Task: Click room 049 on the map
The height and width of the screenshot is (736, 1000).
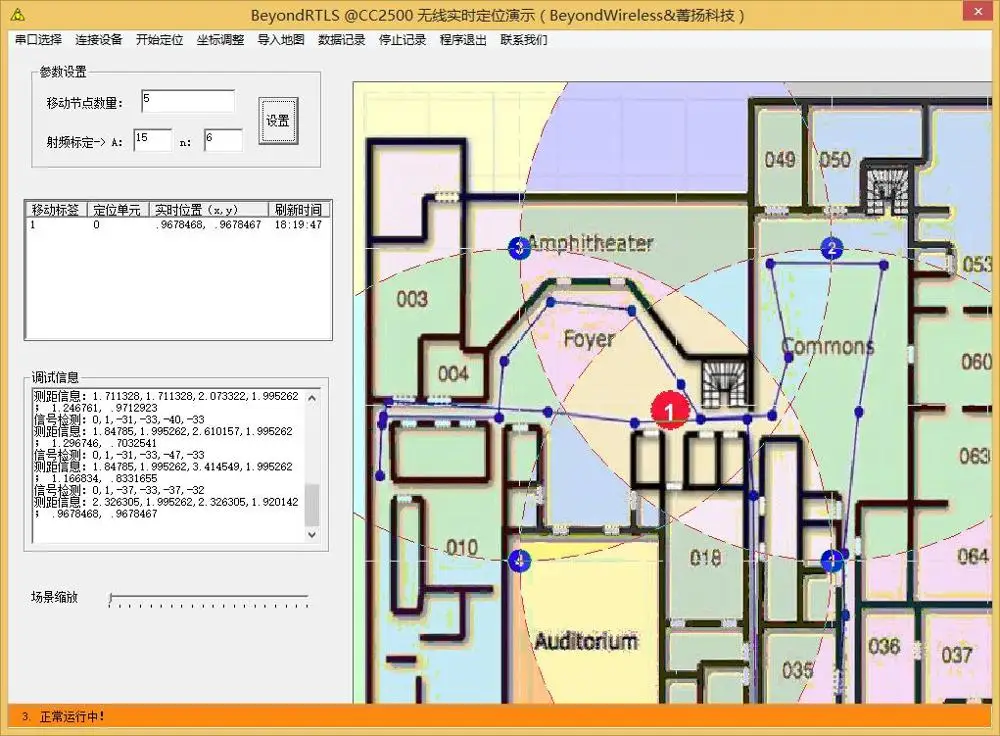Action: [780, 159]
